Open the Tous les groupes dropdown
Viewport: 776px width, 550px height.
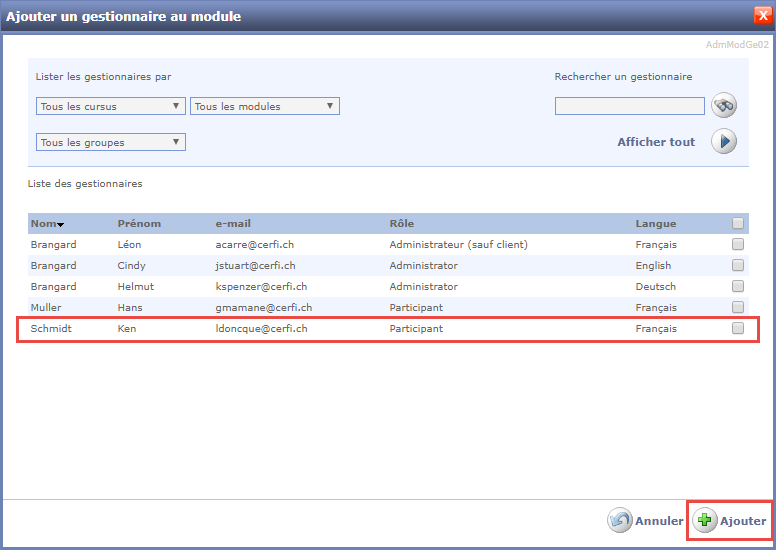click(x=110, y=142)
